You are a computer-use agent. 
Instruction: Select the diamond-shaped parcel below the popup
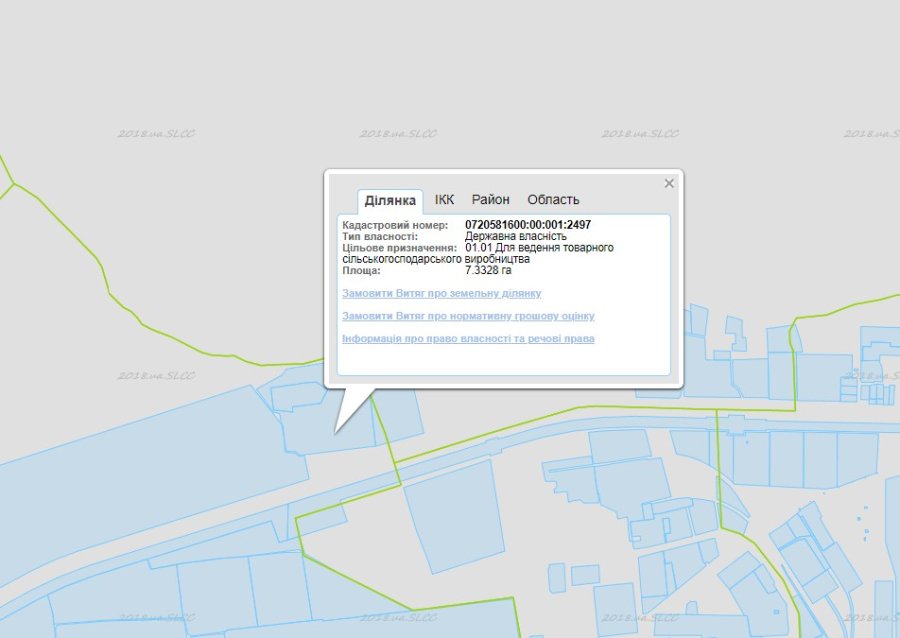(x=455, y=515)
